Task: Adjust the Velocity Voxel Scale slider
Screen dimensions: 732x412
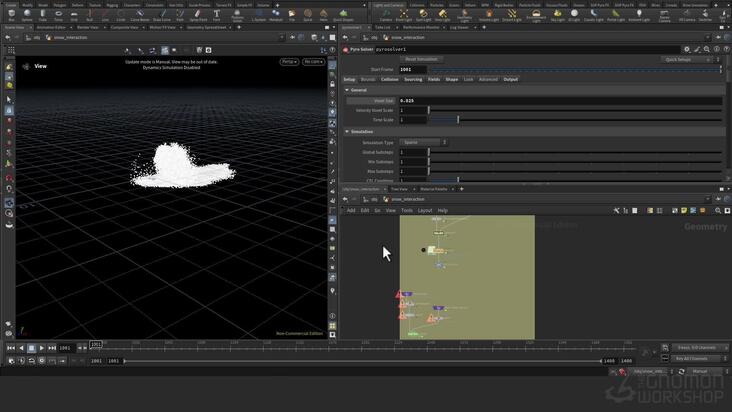Action: pyautogui.click(x=575, y=110)
